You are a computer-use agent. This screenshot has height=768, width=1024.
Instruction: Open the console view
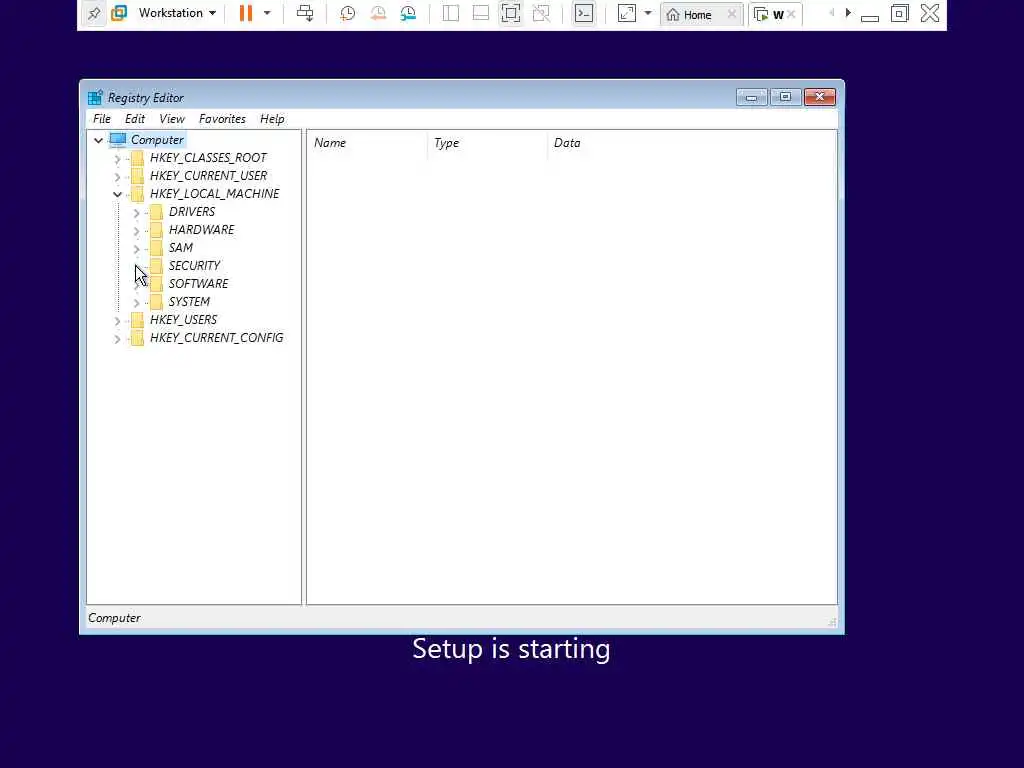click(584, 13)
